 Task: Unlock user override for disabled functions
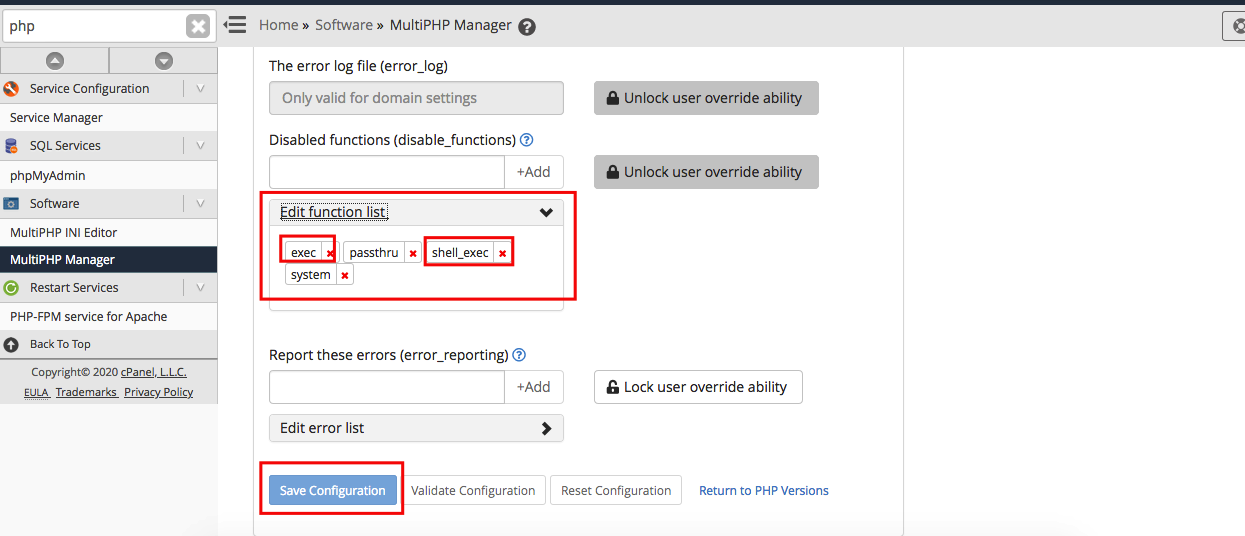(706, 172)
